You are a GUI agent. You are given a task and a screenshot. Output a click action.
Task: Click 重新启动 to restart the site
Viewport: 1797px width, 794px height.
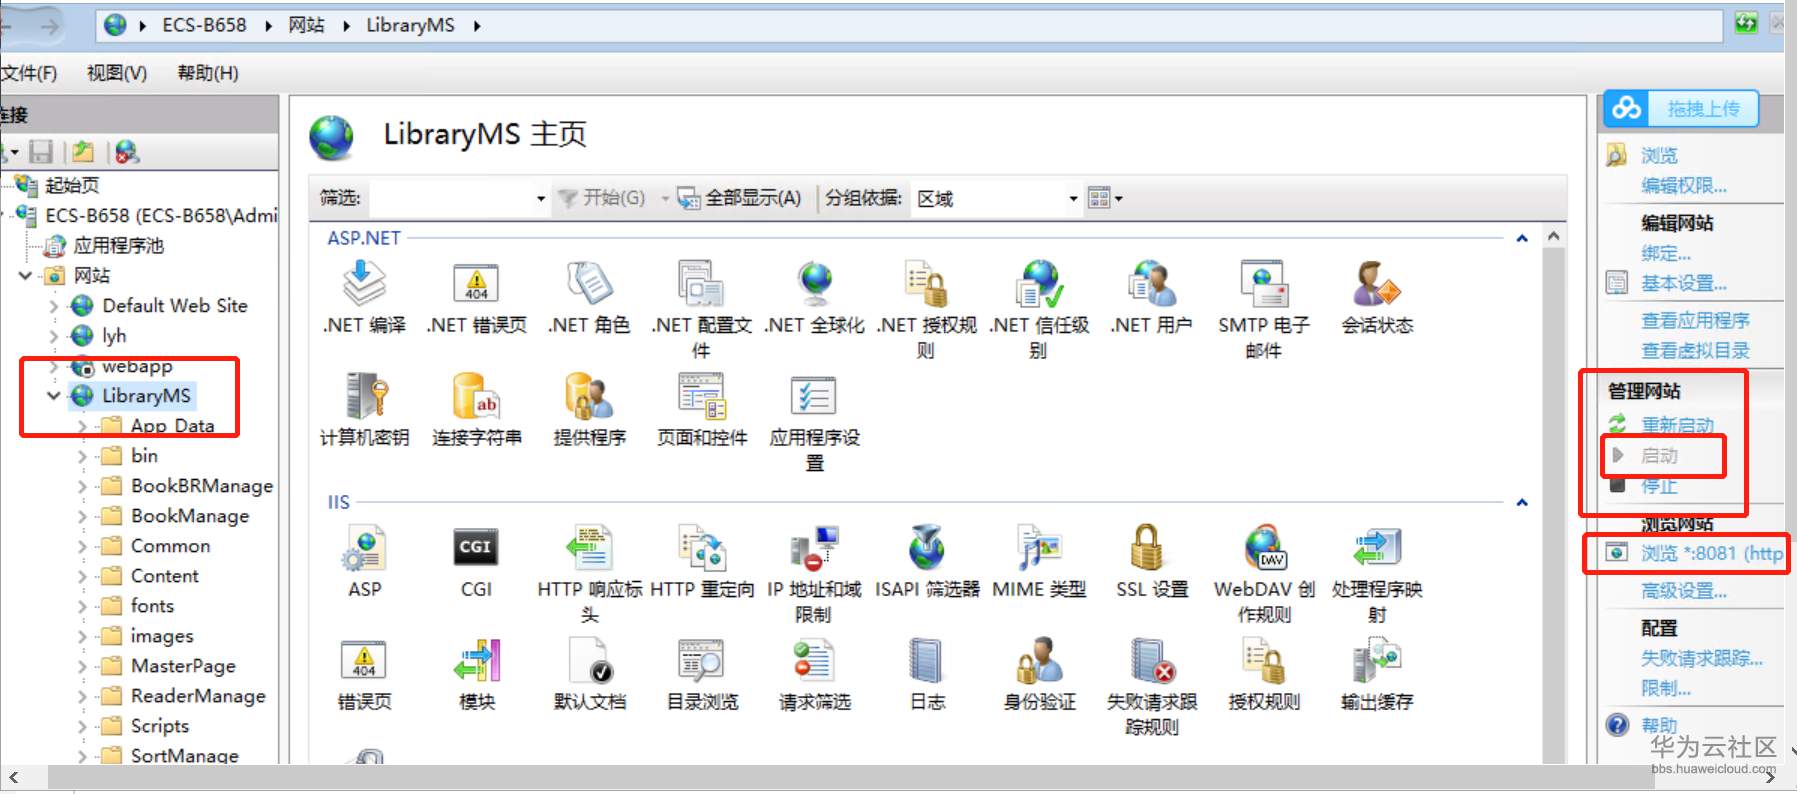[1677, 425]
